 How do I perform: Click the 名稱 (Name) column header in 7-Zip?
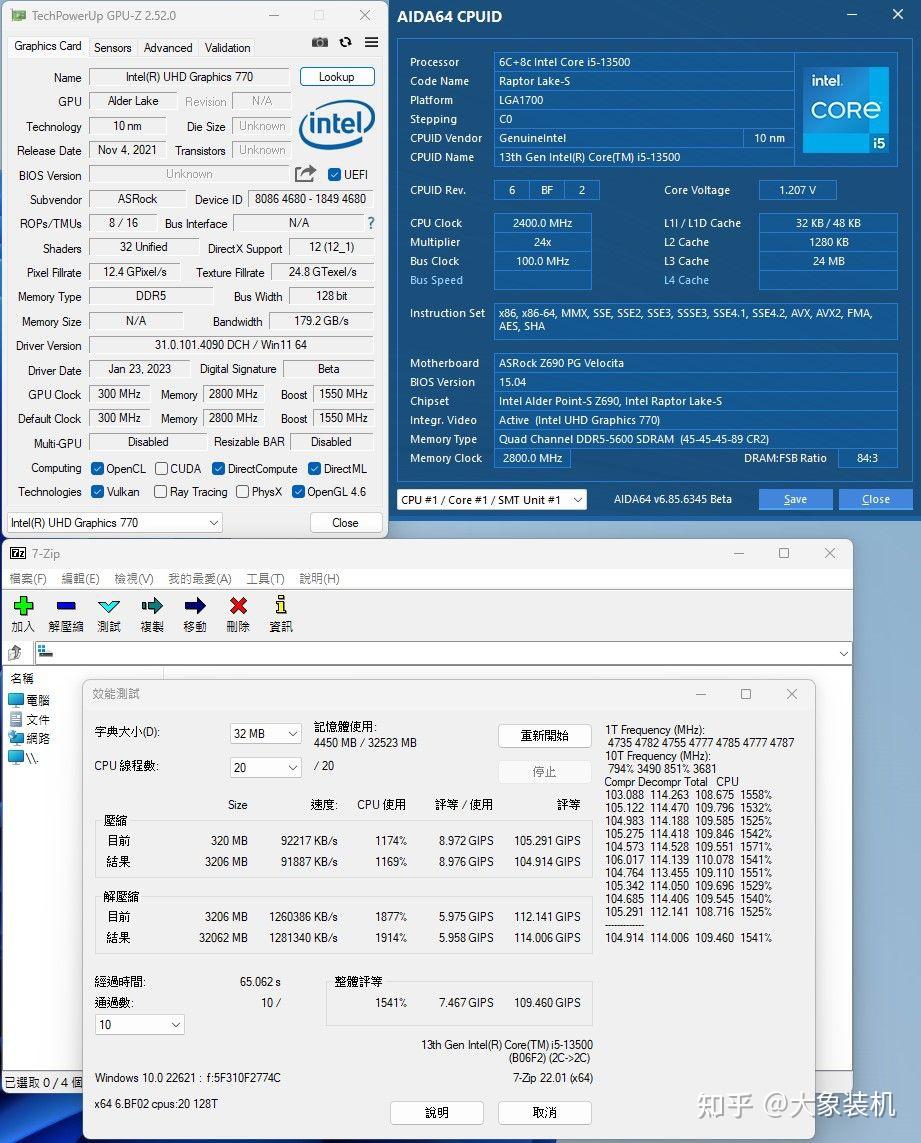(22, 678)
